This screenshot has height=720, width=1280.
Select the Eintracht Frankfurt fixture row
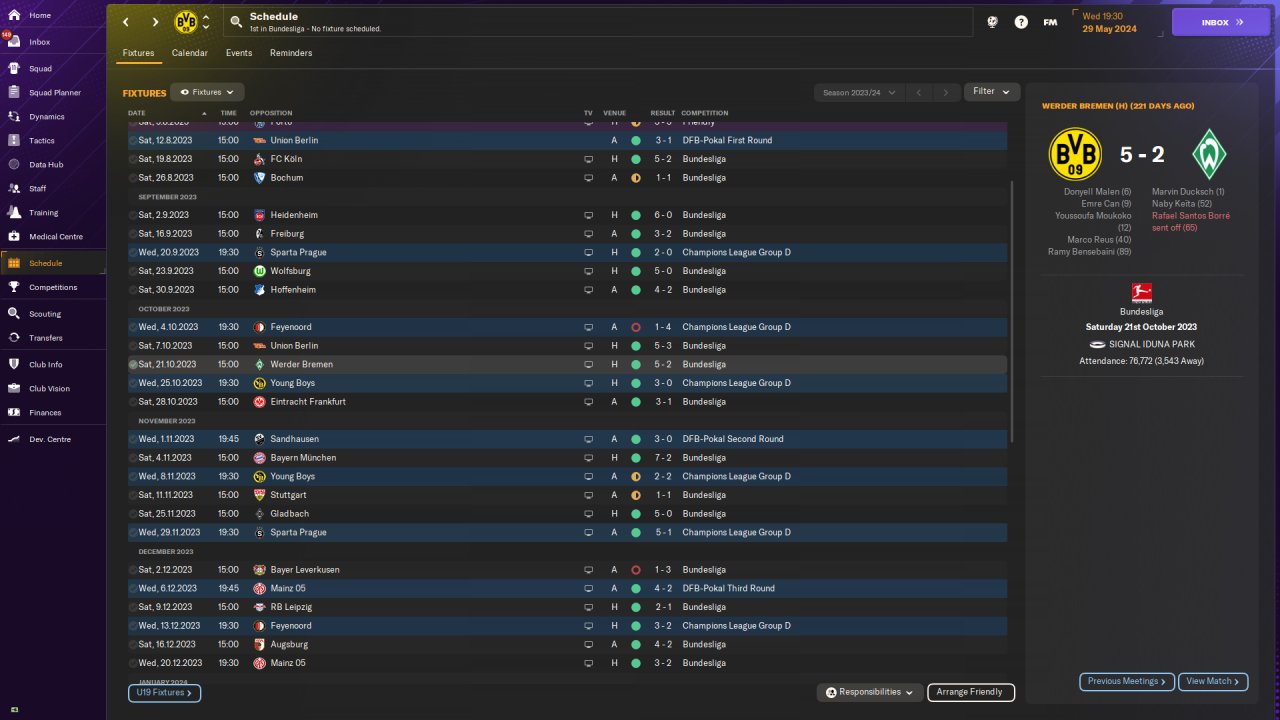pyautogui.click(x=567, y=402)
